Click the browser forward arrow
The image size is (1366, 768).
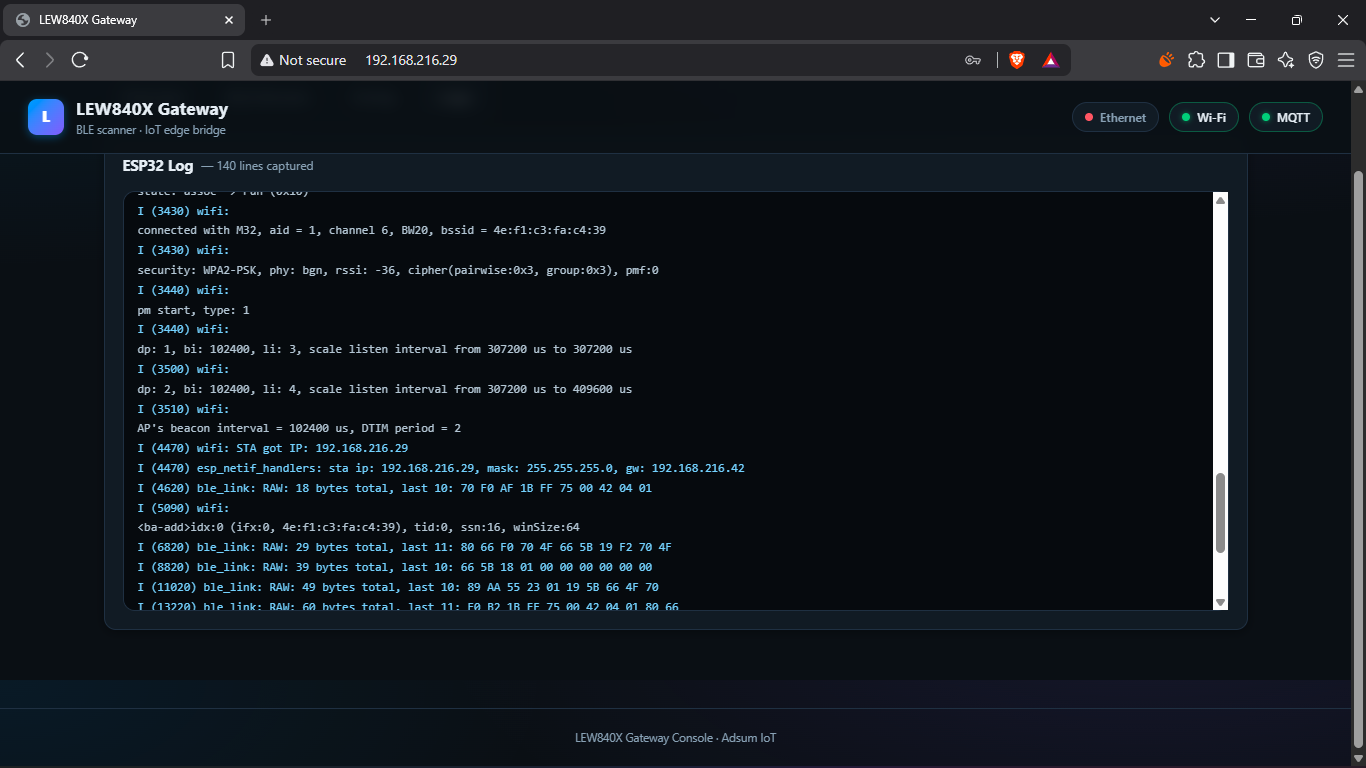(50, 60)
